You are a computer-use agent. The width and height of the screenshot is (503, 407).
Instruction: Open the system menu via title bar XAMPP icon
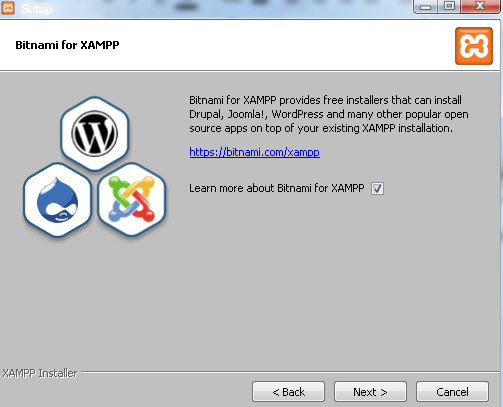pos(8,8)
